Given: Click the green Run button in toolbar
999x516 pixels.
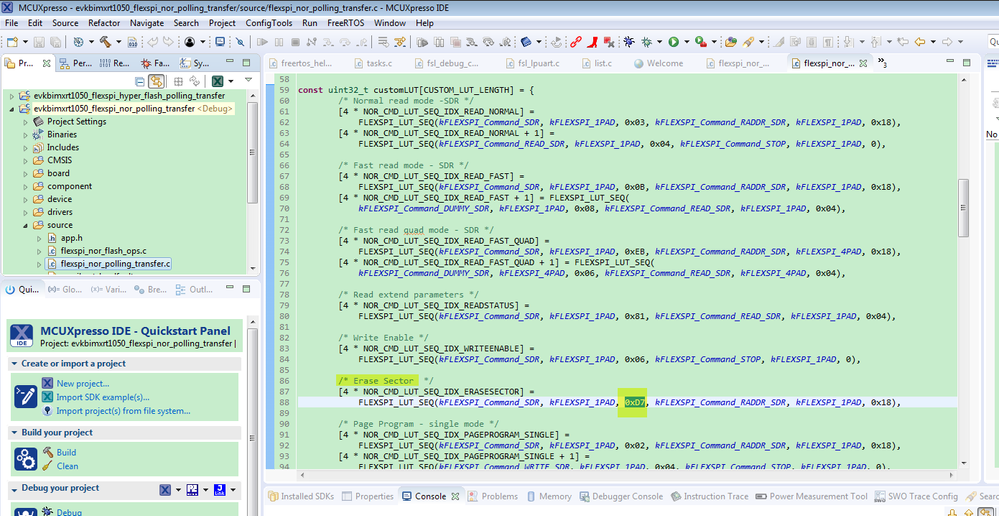Looking at the screenshot, I should click(x=674, y=42).
